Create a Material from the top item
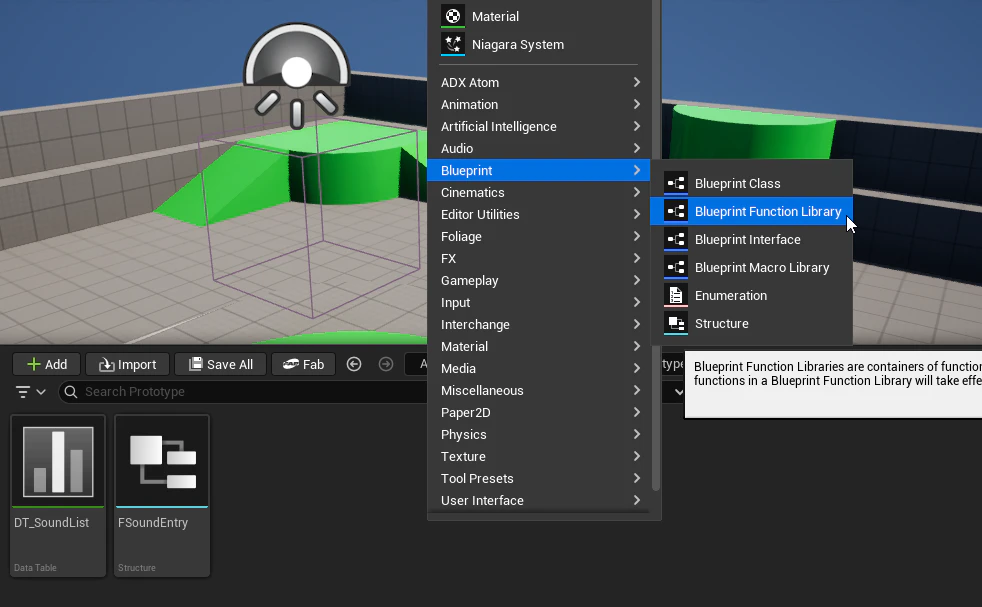Image resolution: width=982 pixels, height=607 pixels. pos(541,16)
